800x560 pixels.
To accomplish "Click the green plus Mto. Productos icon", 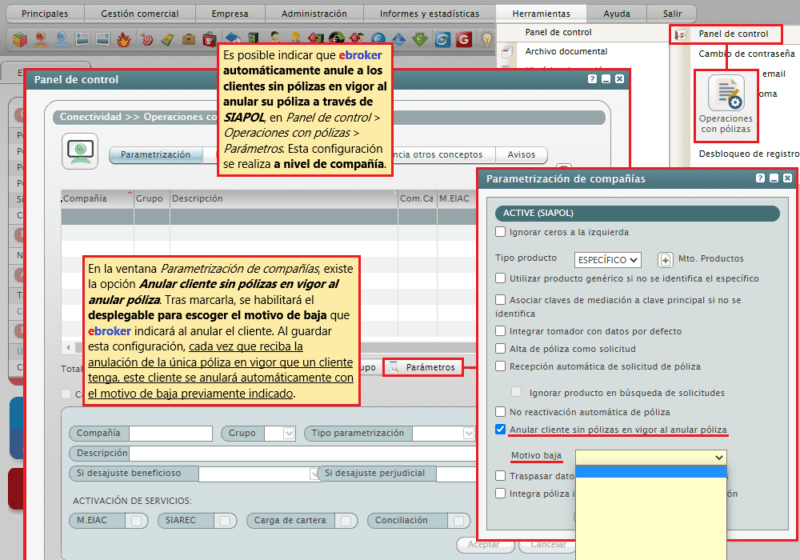I will 665,260.
